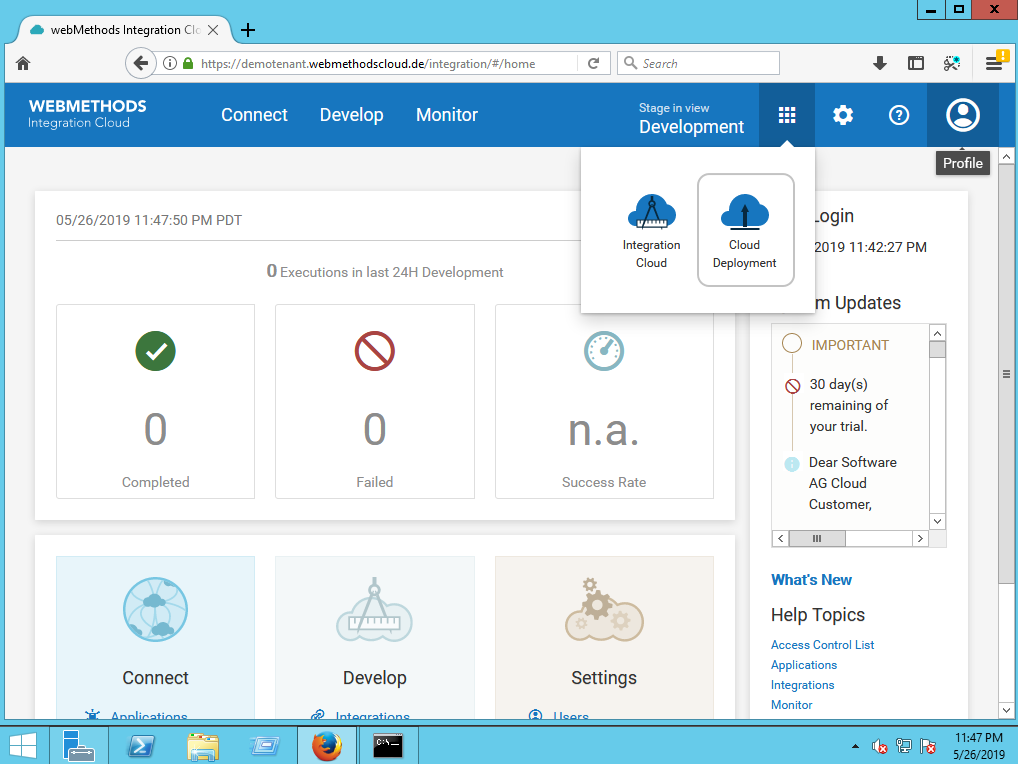Open the Develop menu in header
This screenshot has height=764, width=1018.
[351, 115]
